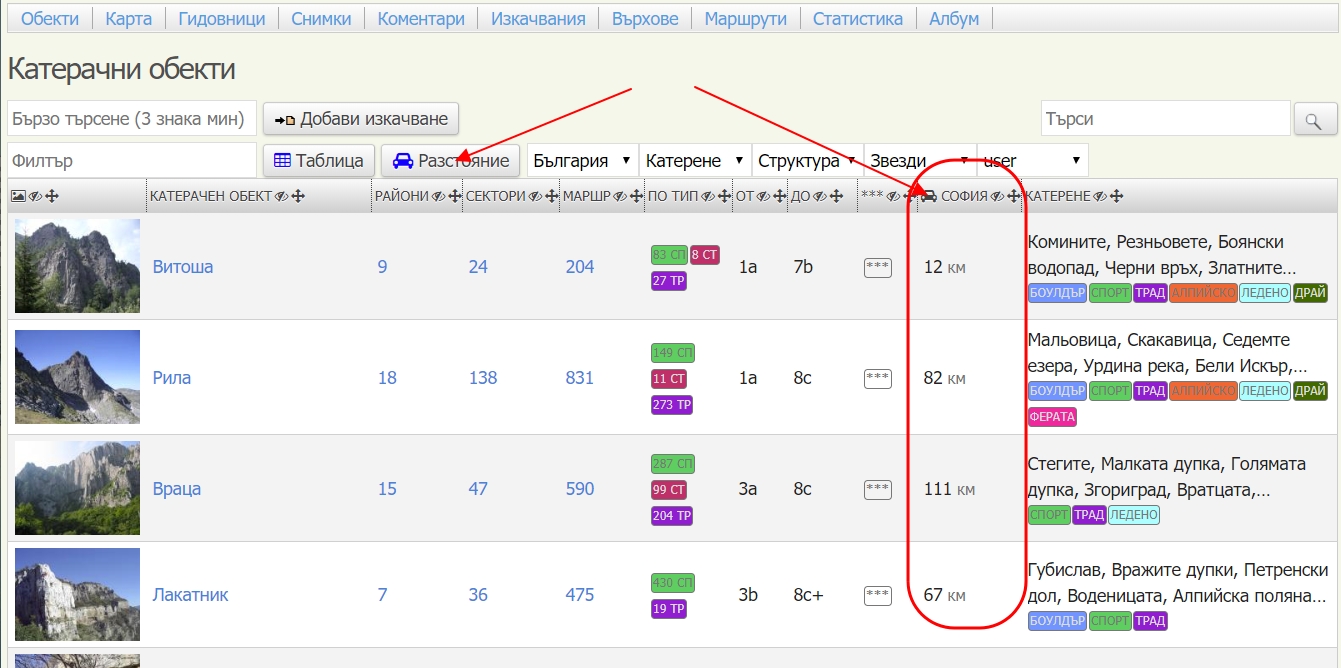Open the user dropdown
This screenshot has height=668, width=1341.
tap(1032, 161)
